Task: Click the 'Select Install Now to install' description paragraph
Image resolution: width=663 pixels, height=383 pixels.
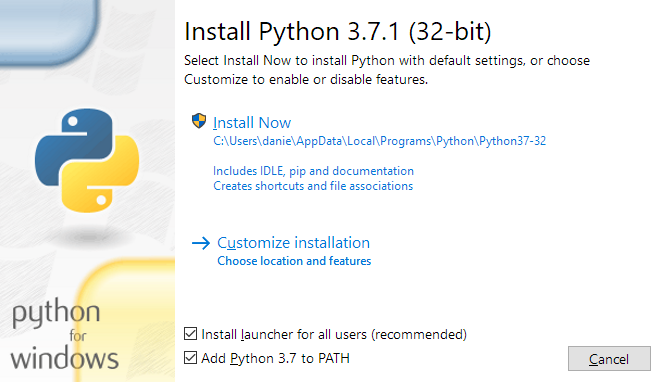Action: [387, 70]
